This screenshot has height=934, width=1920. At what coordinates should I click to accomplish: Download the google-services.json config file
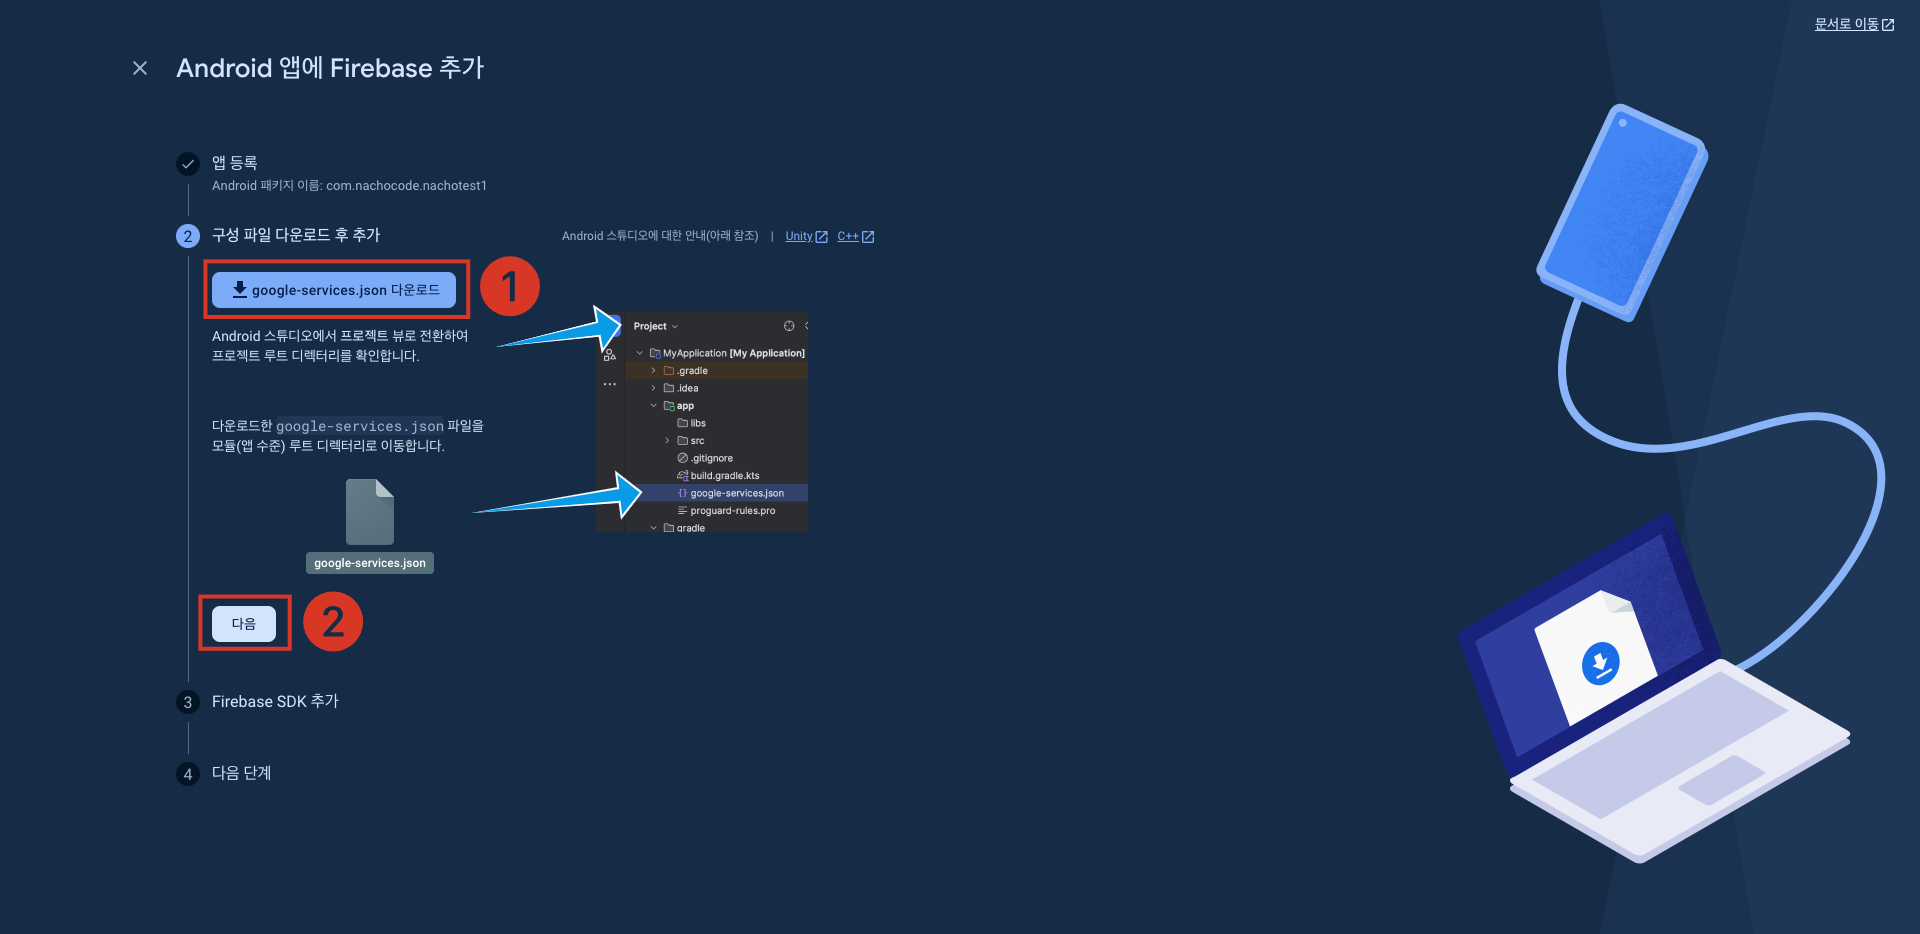[x=334, y=290]
